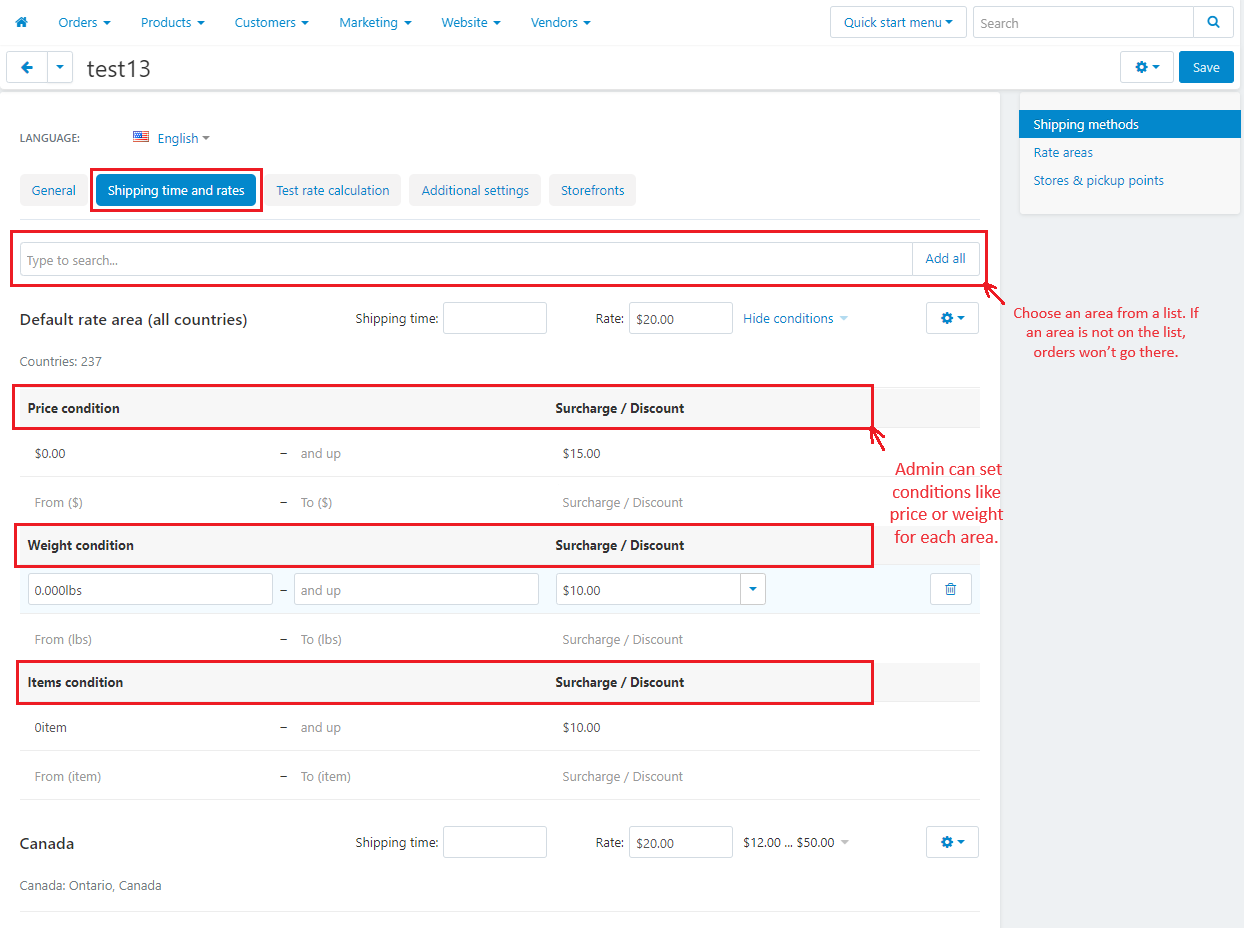Click the US flag language icon
Image resolution: width=1244 pixels, height=928 pixels.
click(141, 137)
